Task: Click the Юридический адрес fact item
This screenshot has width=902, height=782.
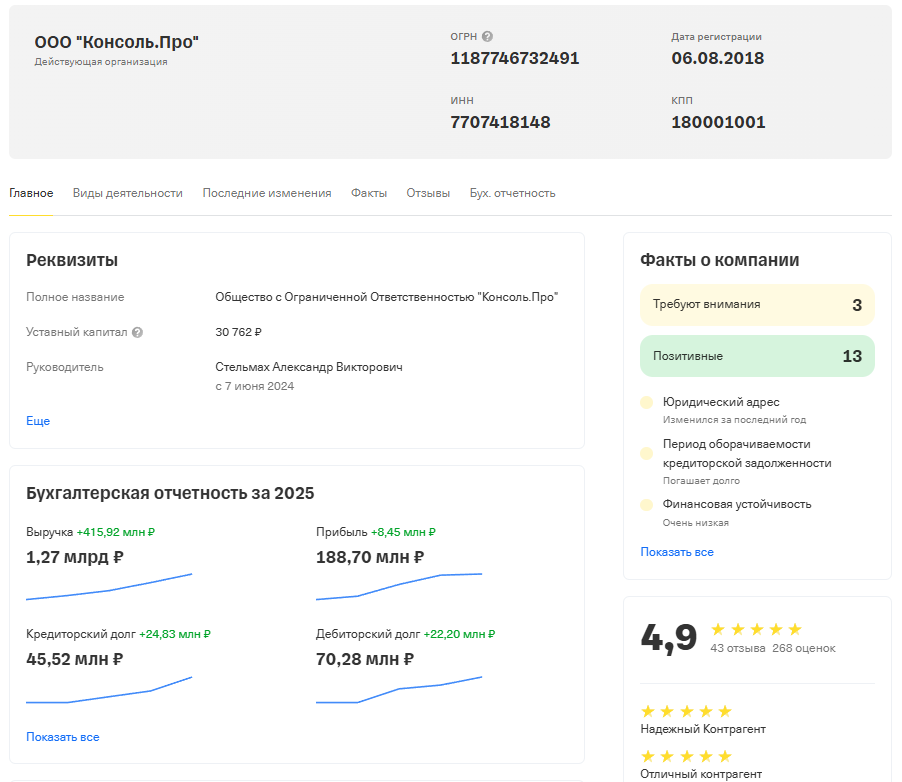Action: (735, 410)
